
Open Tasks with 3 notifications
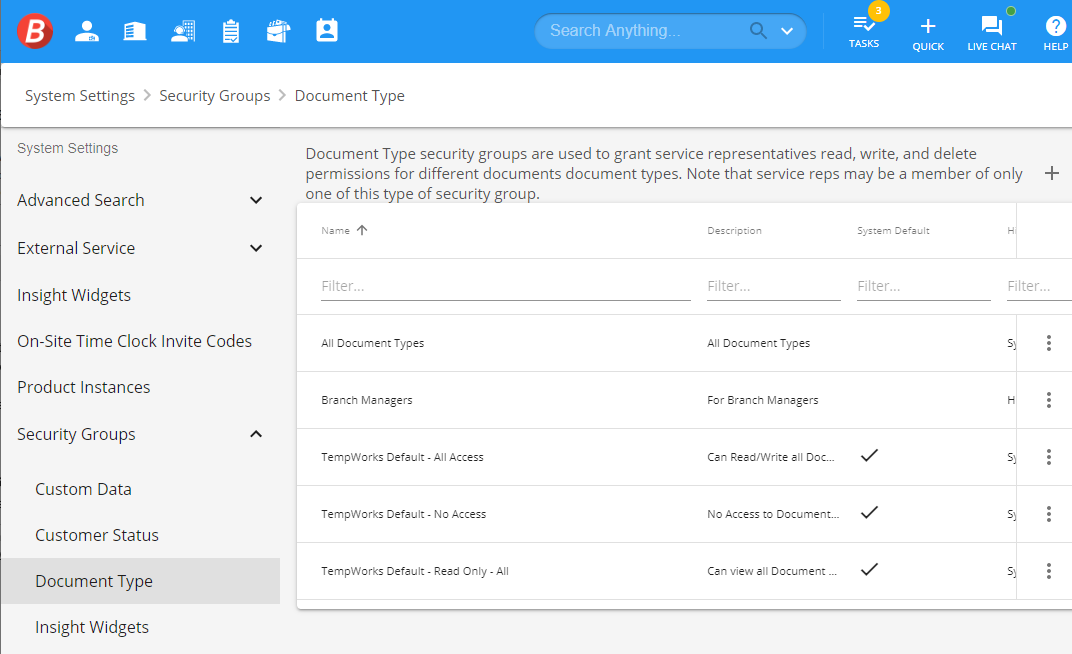coord(864,31)
